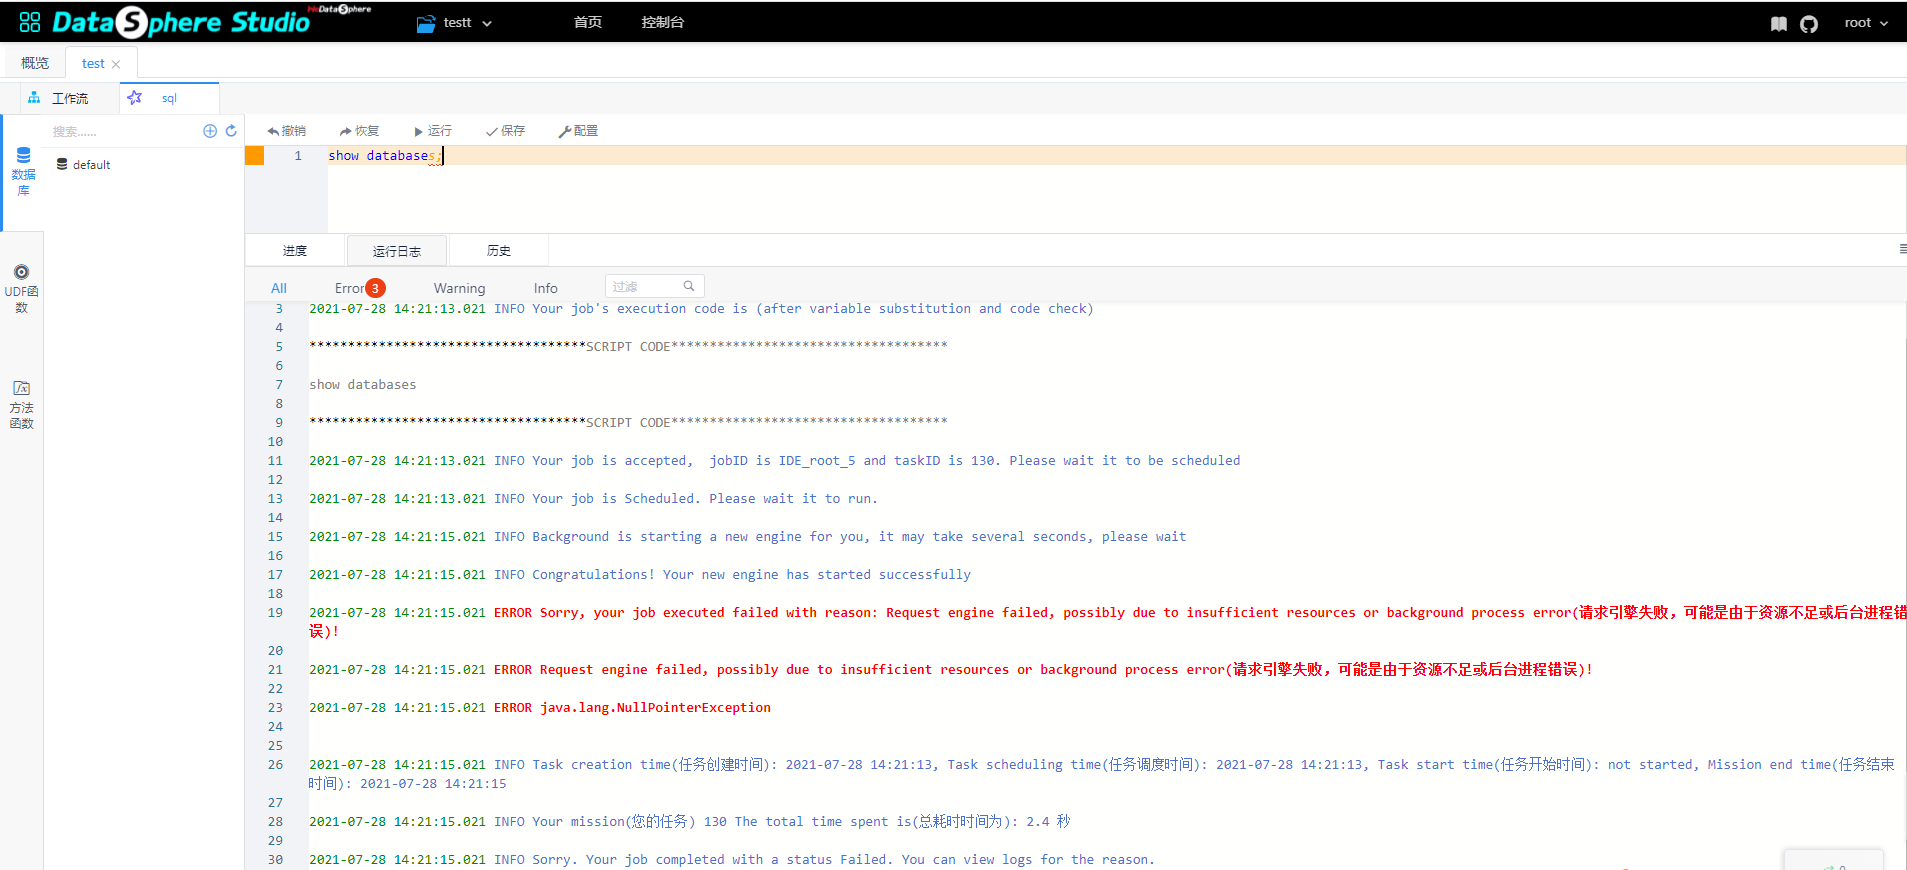Go to 首页 home page
The width and height of the screenshot is (1907, 870).
pos(588,22)
